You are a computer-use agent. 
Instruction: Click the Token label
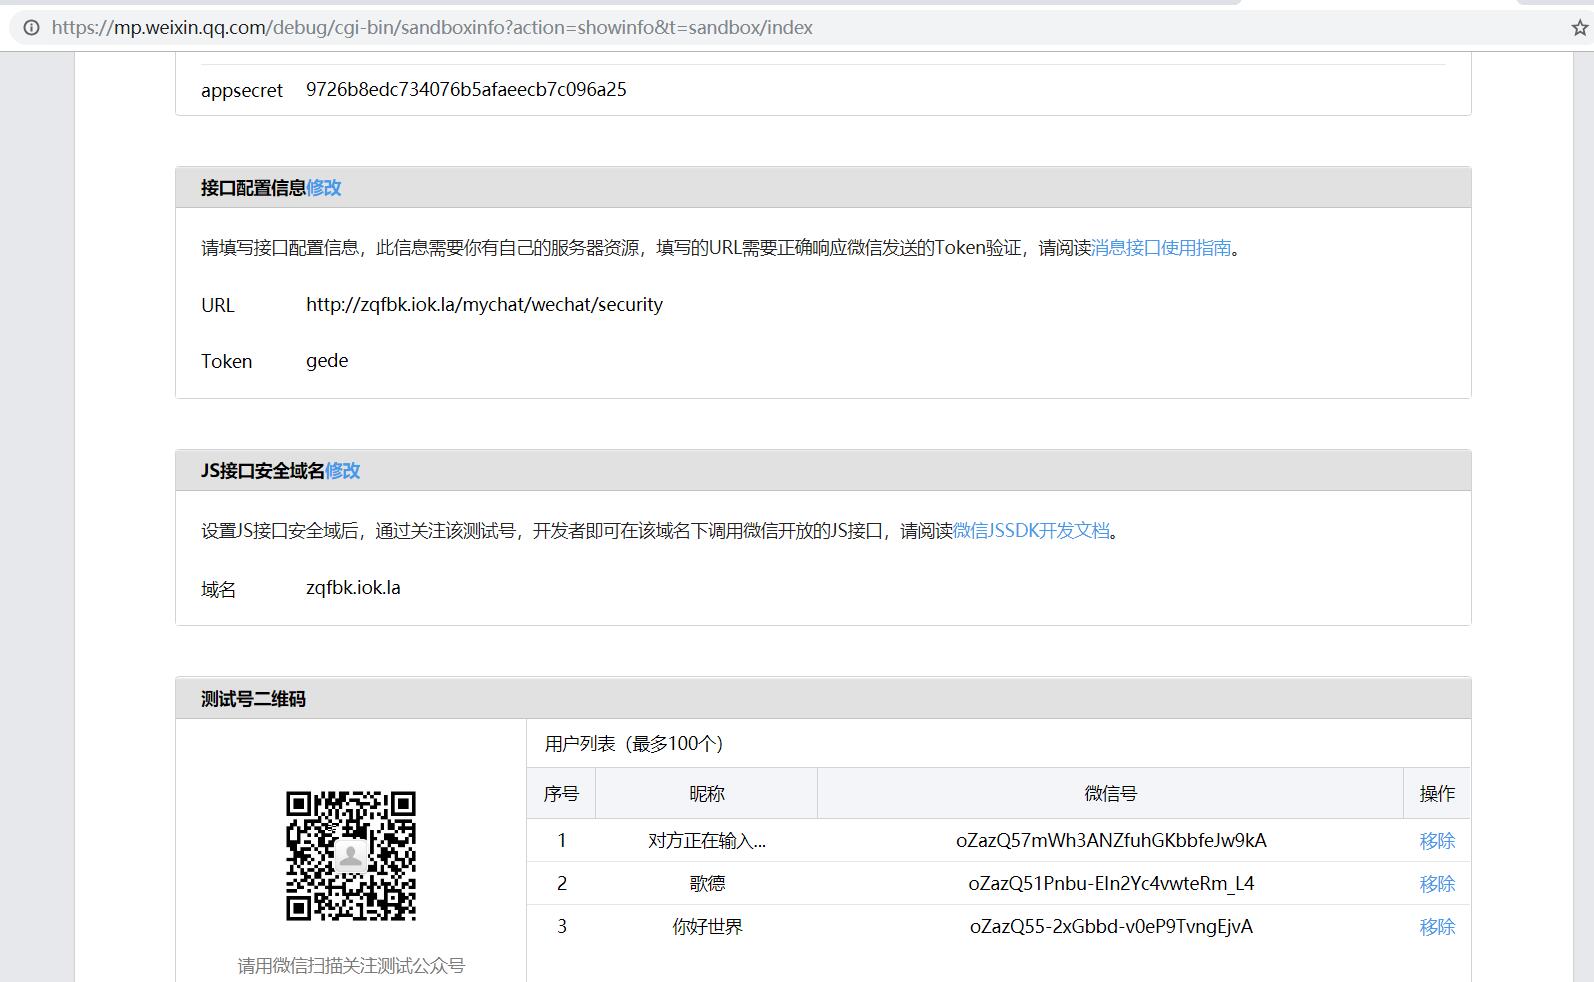227,362
